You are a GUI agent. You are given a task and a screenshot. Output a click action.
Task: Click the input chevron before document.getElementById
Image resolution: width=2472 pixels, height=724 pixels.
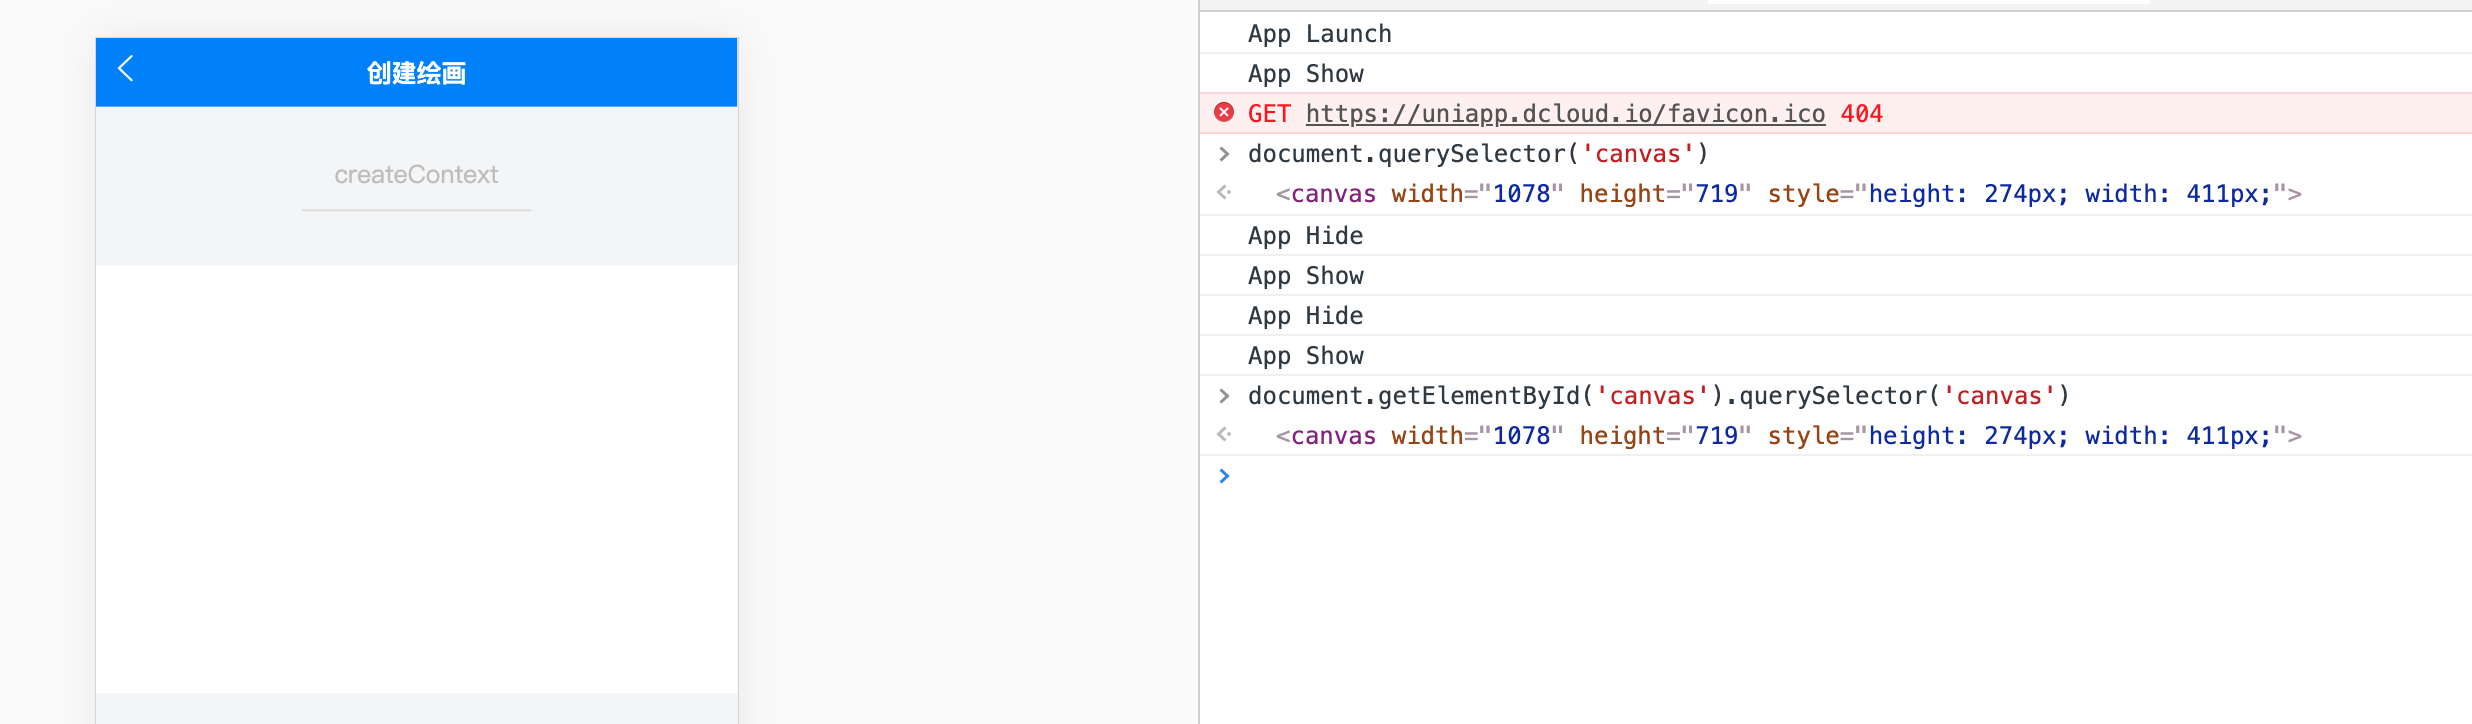pos(1224,396)
